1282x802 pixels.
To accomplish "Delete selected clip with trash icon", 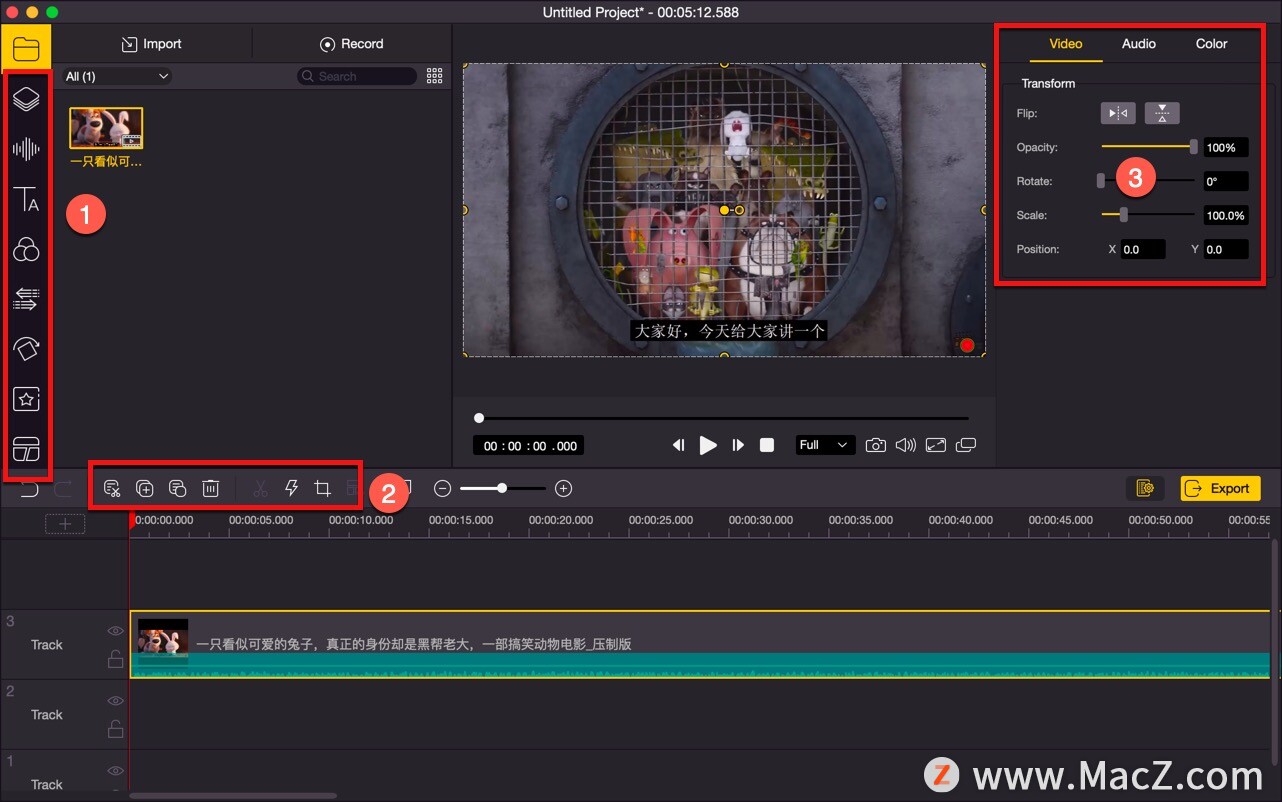I will pyautogui.click(x=210, y=488).
